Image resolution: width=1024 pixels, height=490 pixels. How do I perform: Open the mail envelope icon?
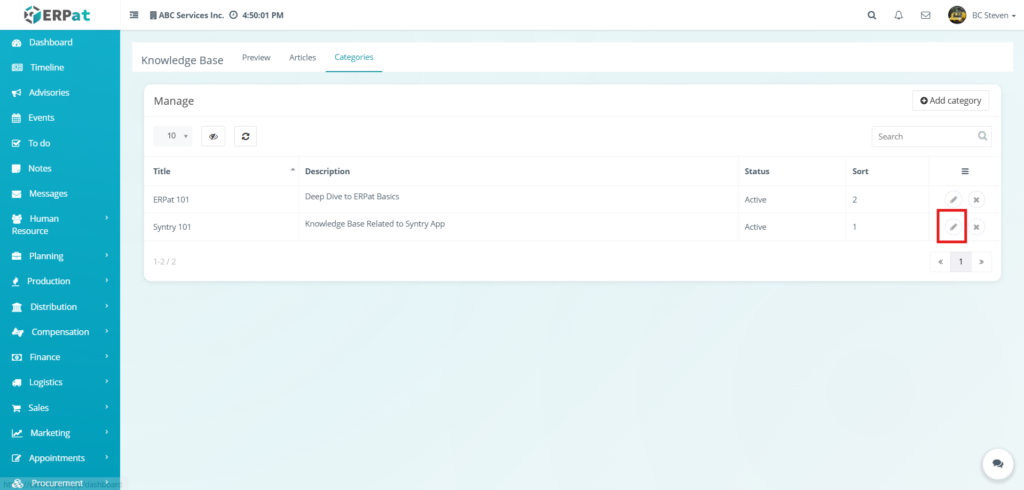(925, 15)
